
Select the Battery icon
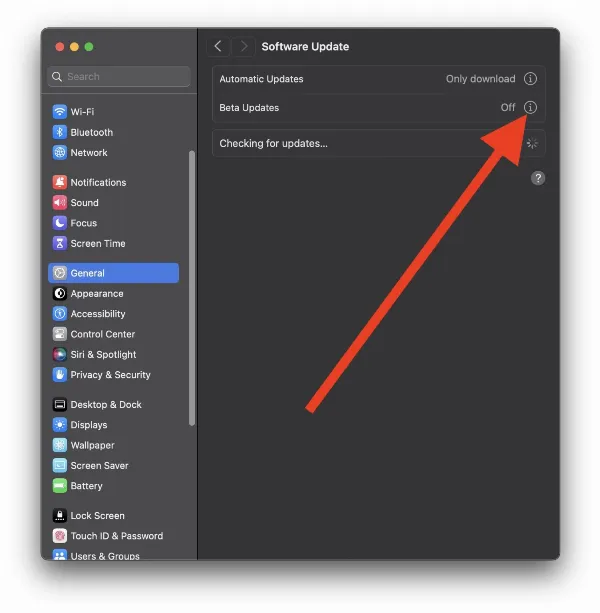coord(59,486)
